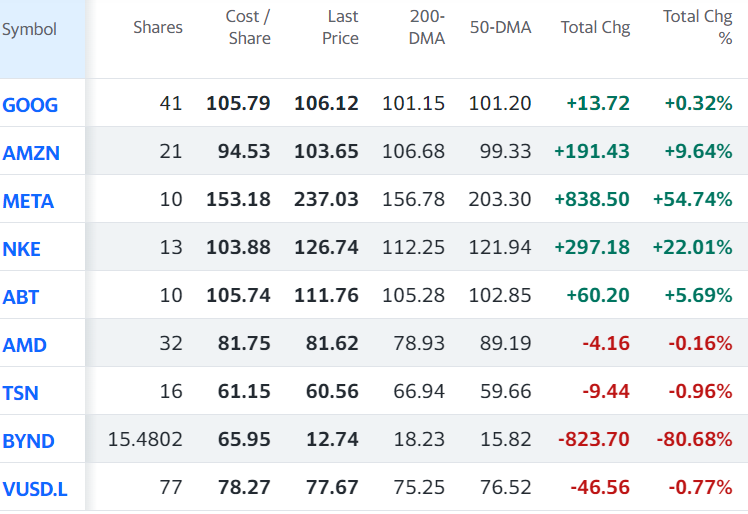Select AMZN 200-DMA value 106.68

coord(414,152)
